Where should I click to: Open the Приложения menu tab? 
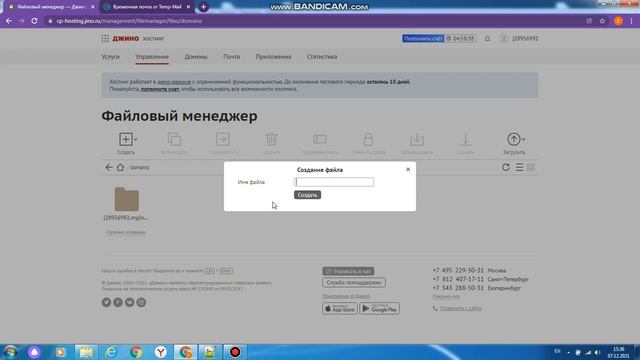[x=273, y=57]
